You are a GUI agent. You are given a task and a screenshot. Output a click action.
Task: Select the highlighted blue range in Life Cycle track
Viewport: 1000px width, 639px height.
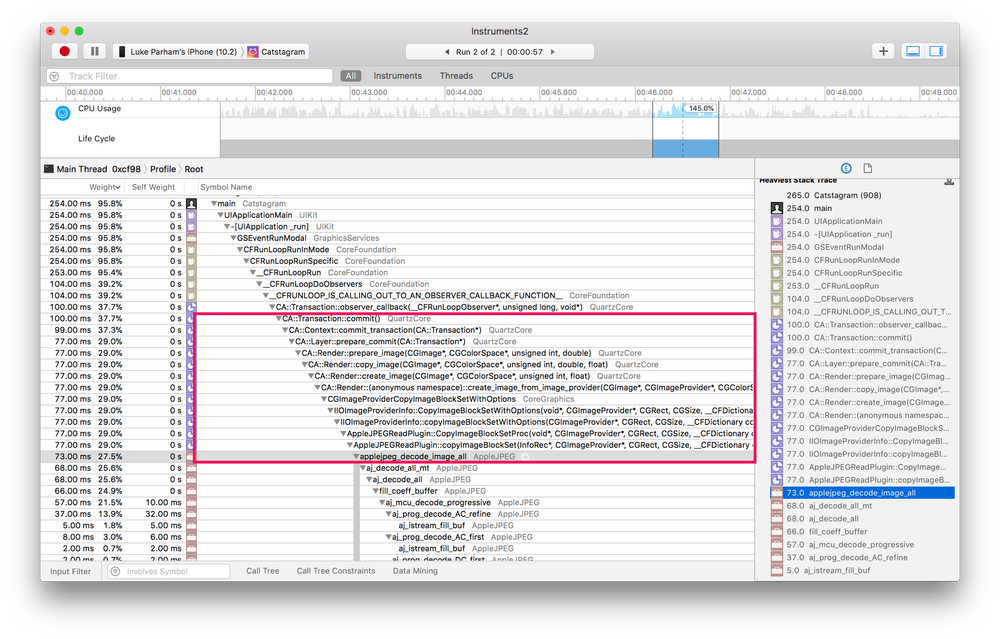point(685,148)
